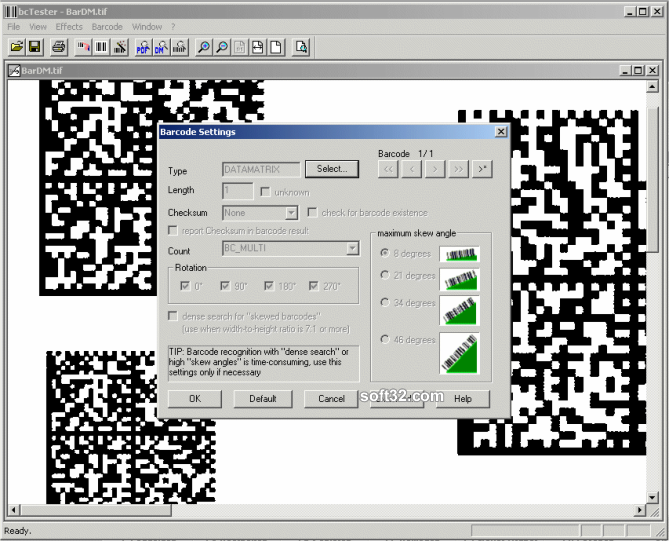Open barcode settings with the plain barcode icon
Screen dimensions: 669x541
101,47
